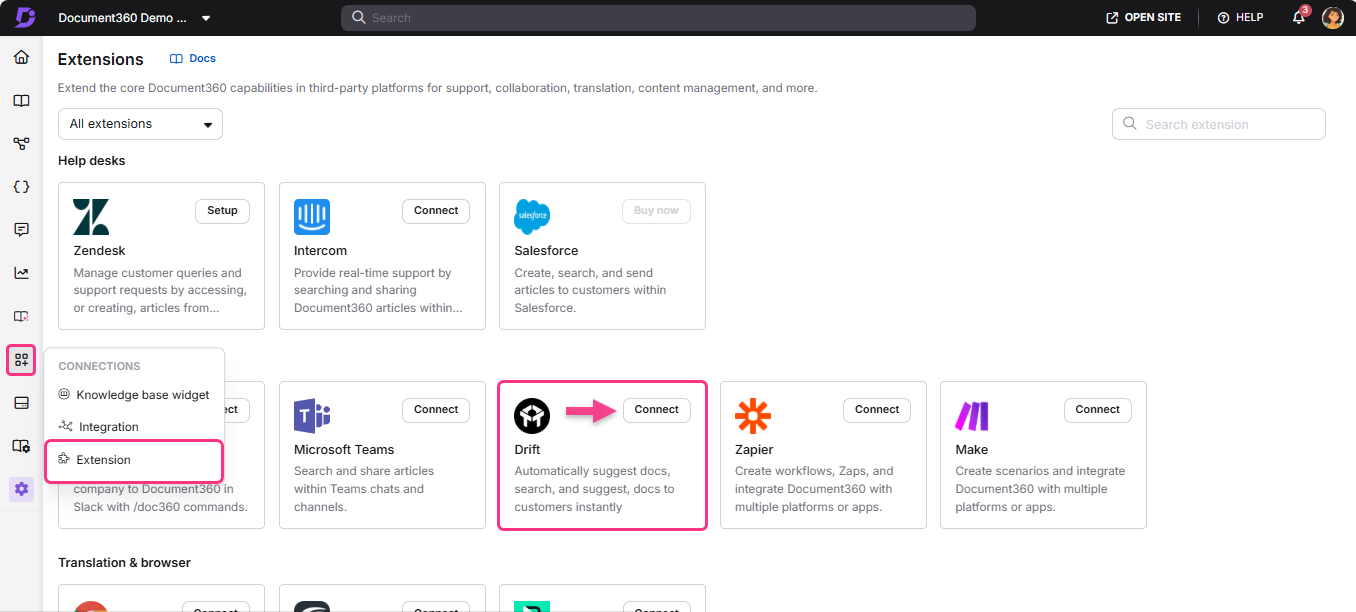
Task: Click the Search extension input field
Action: pos(1218,123)
